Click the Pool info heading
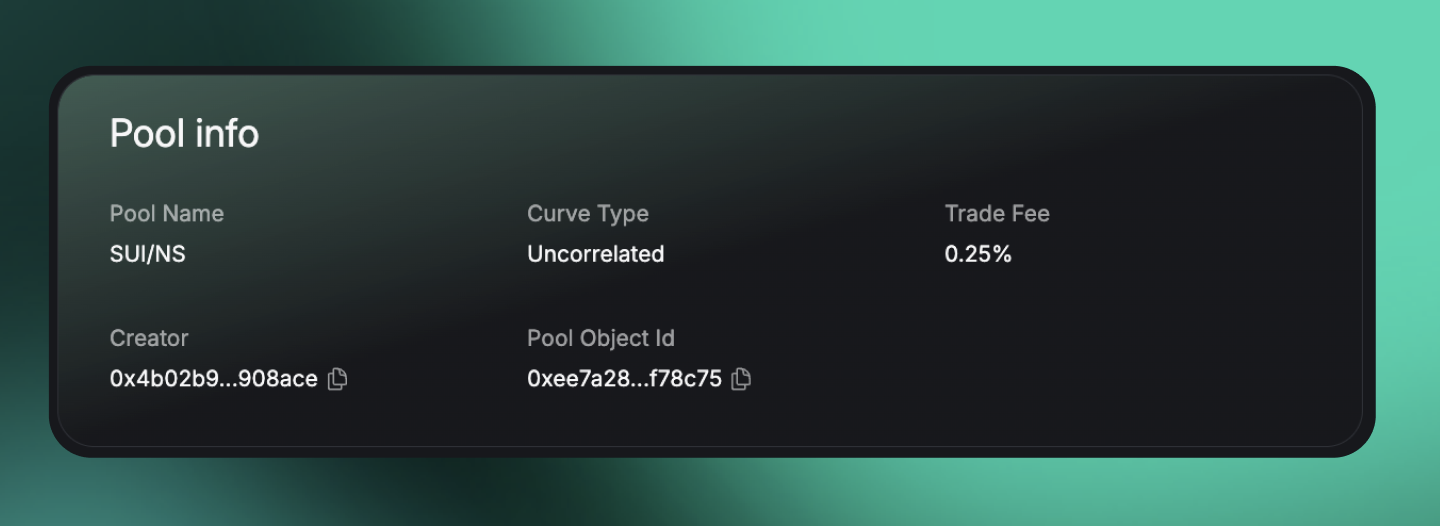The height and width of the screenshot is (526, 1440). tap(184, 134)
